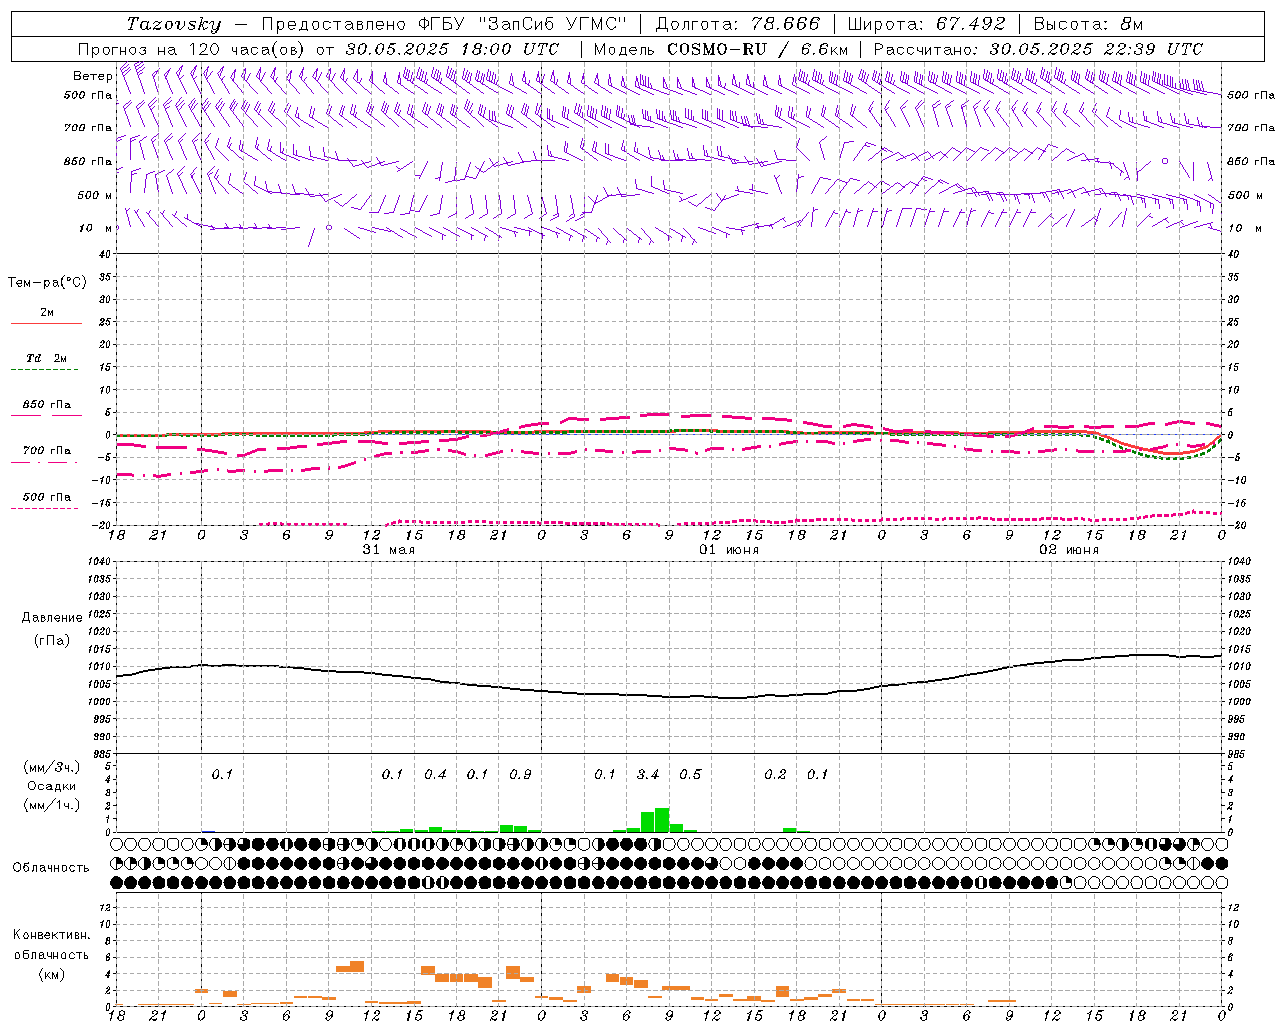This screenshot has height=1024, width=1280.
Task: Select the Tazovsky station title
Action: pos(174,24)
